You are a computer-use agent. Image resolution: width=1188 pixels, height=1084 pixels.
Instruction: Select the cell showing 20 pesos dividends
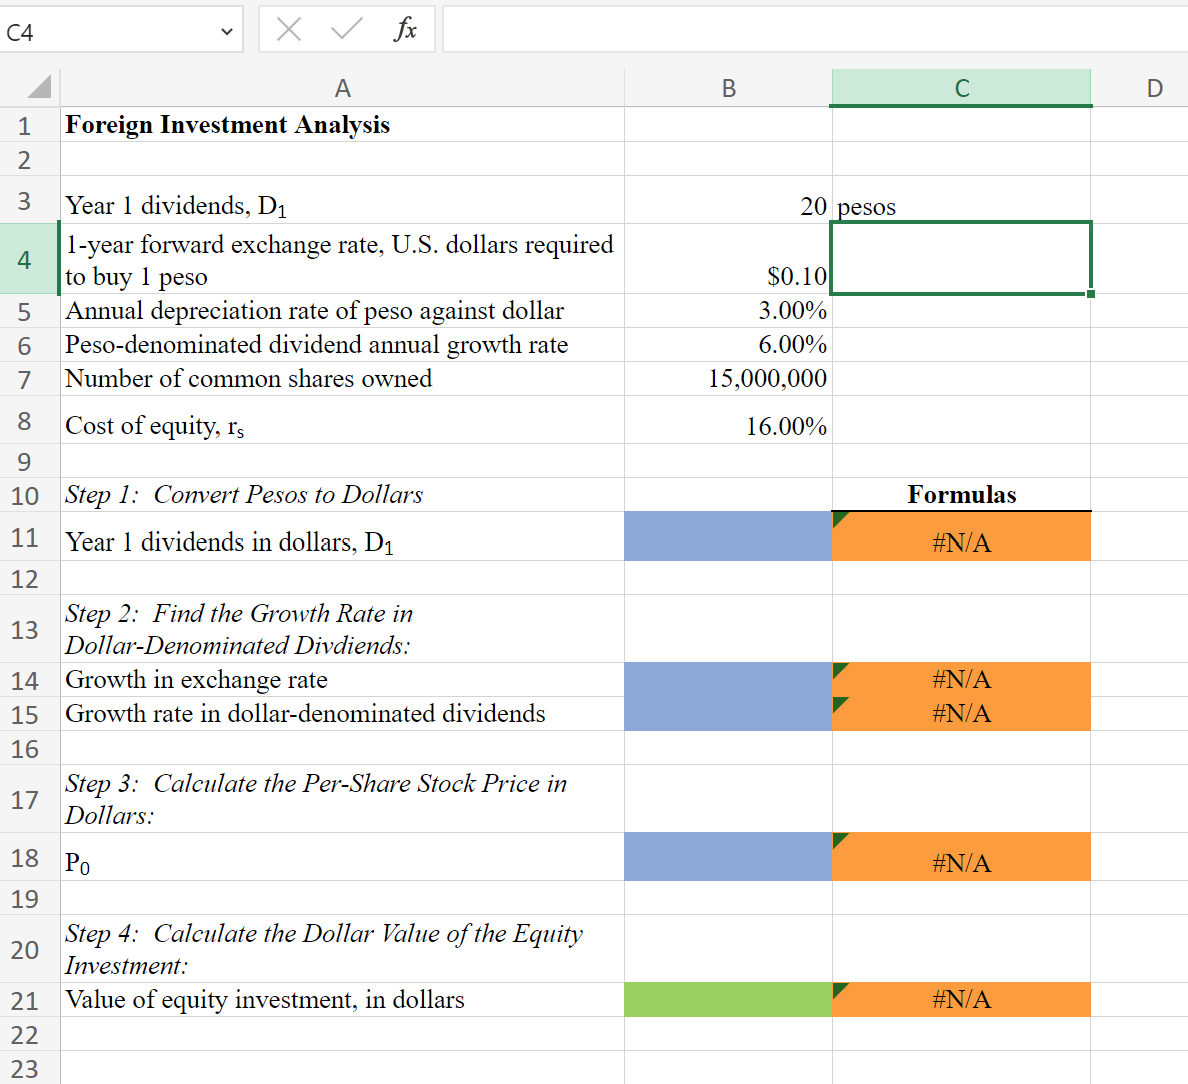[x=728, y=205]
